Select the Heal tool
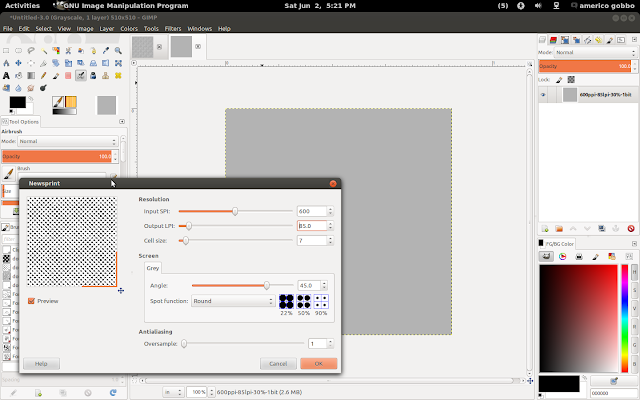 [118, 76]
